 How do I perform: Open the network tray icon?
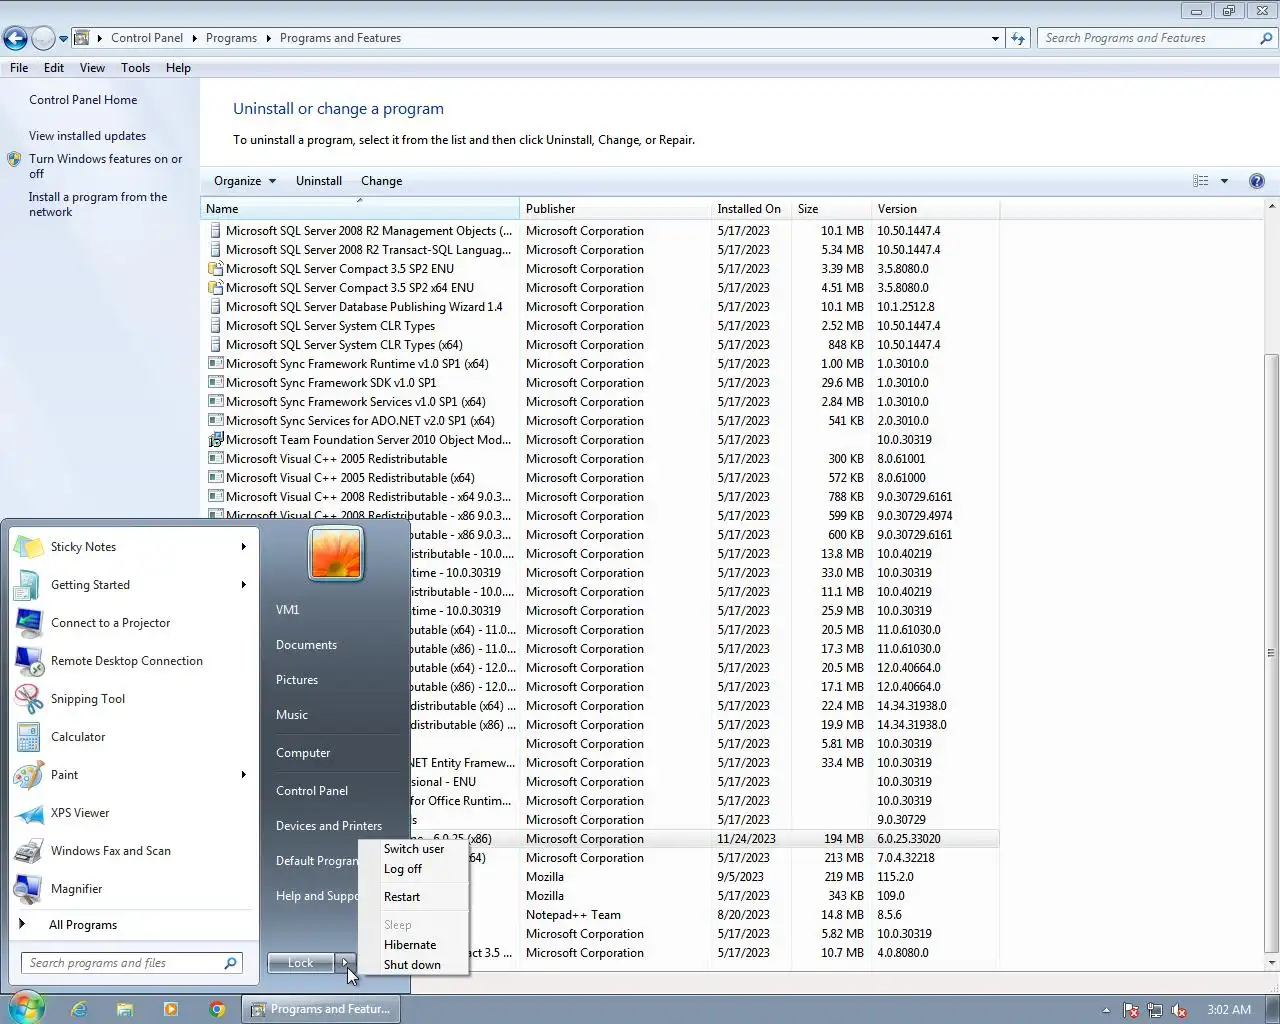point(1155,1010)
